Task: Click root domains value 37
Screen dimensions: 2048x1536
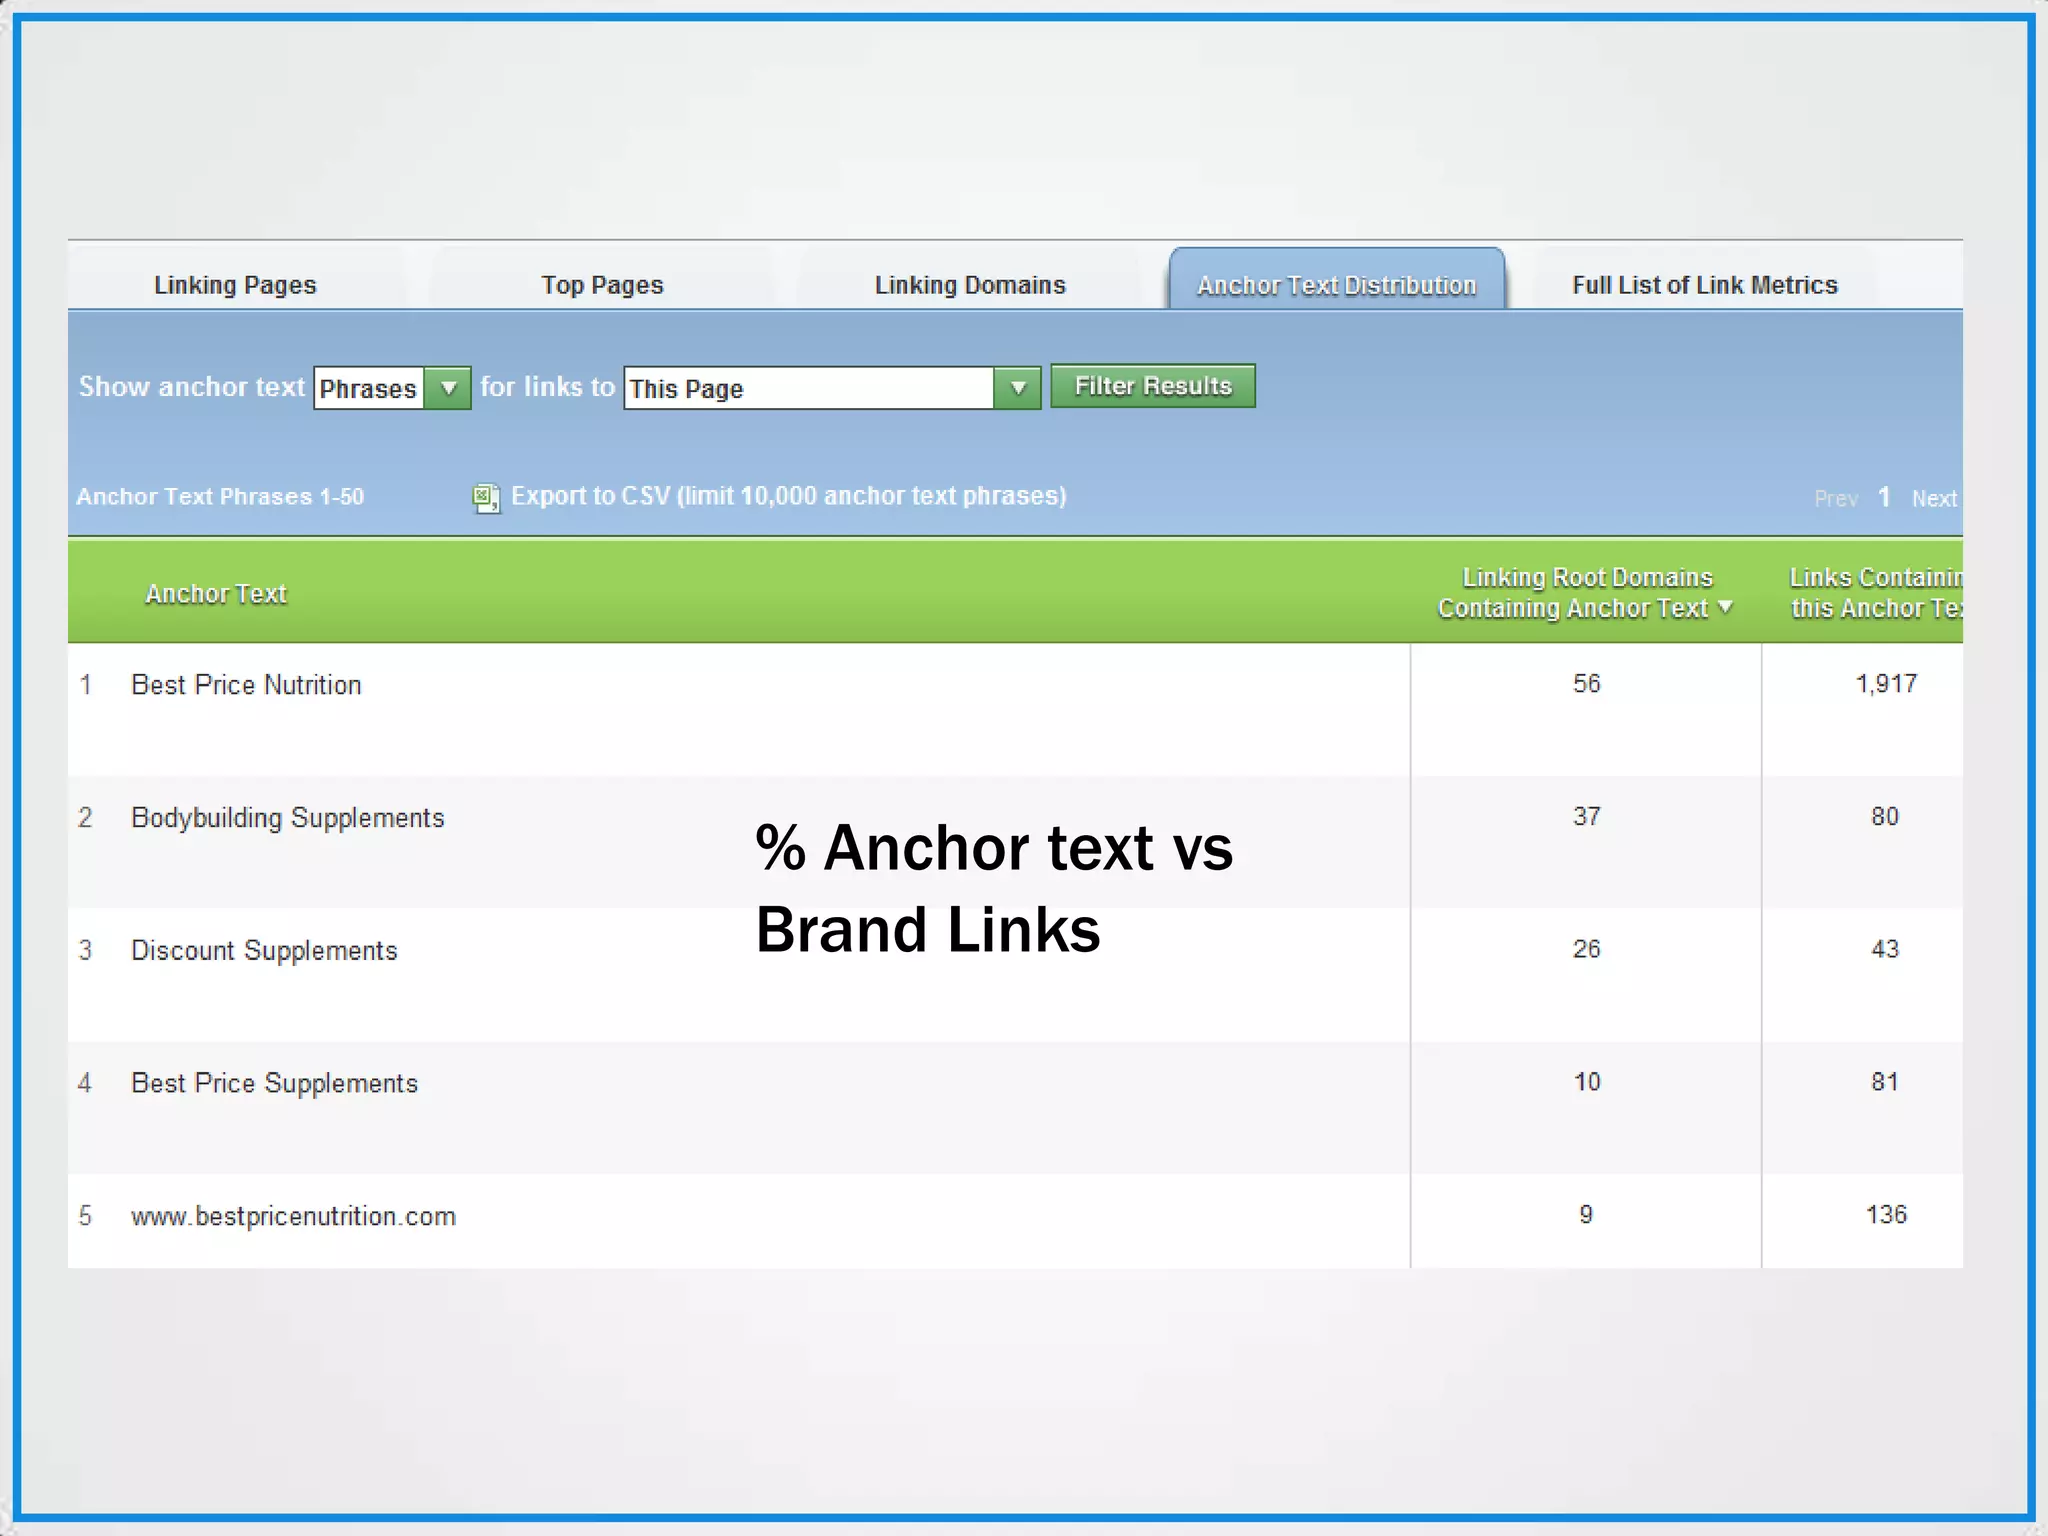Action: [1586, 817]
